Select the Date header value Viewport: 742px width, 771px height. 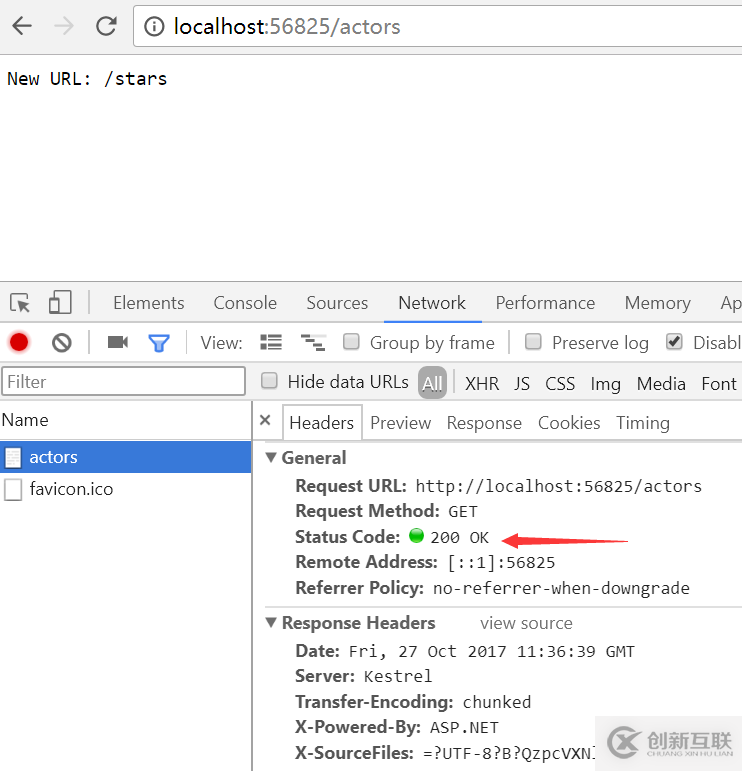[x=492, y=652]
